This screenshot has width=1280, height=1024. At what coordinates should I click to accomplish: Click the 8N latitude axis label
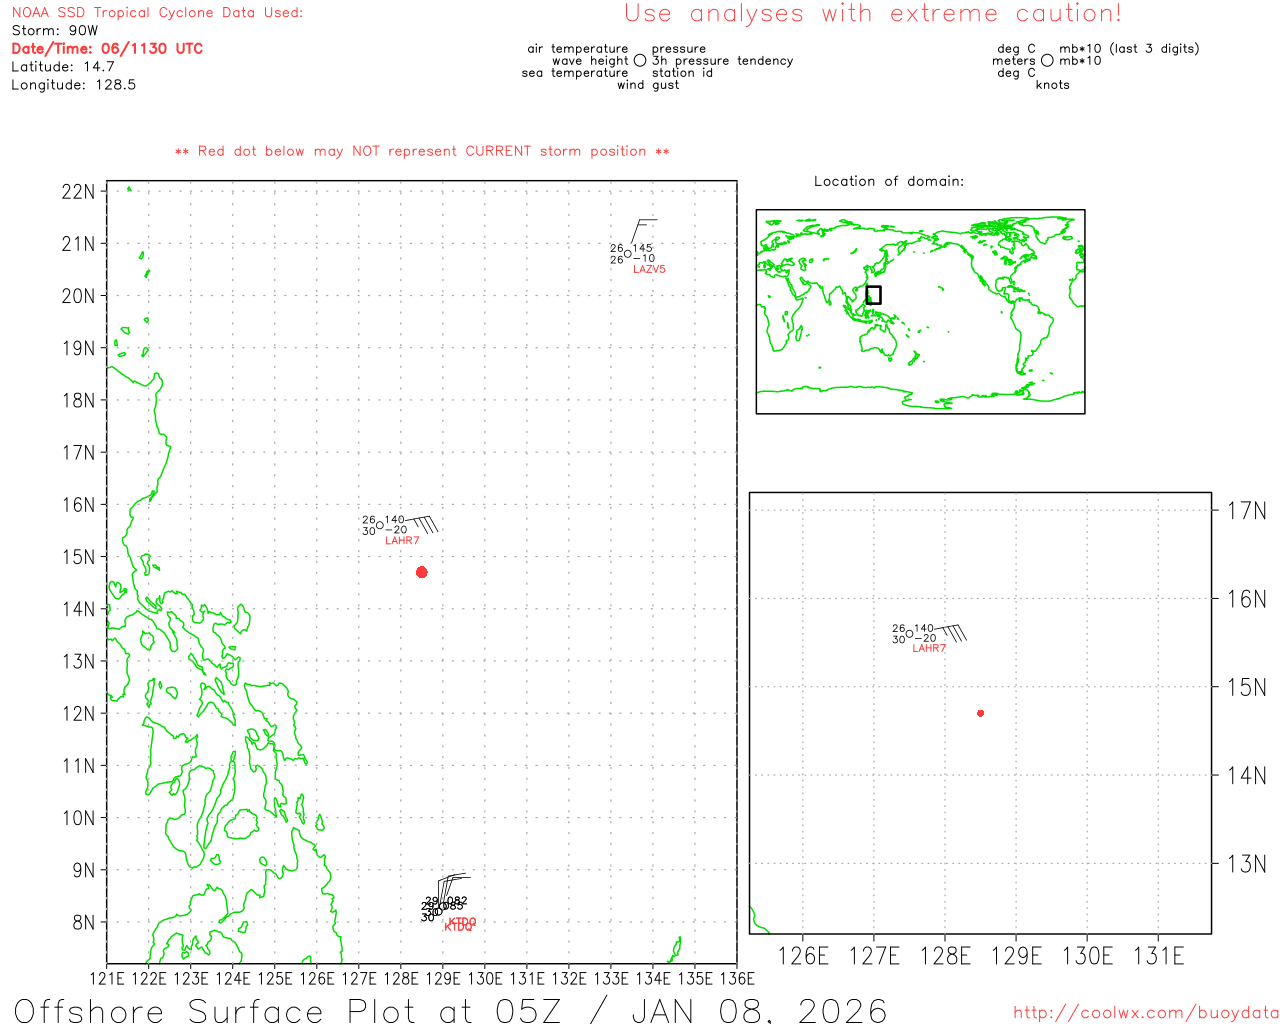pos(83,922)
